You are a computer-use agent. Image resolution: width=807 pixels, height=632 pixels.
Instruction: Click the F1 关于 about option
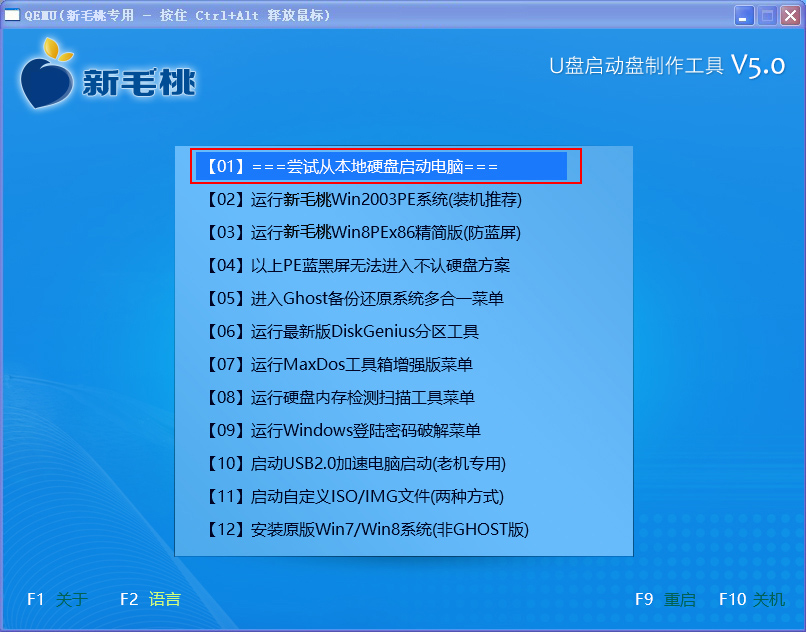(58, 599)
